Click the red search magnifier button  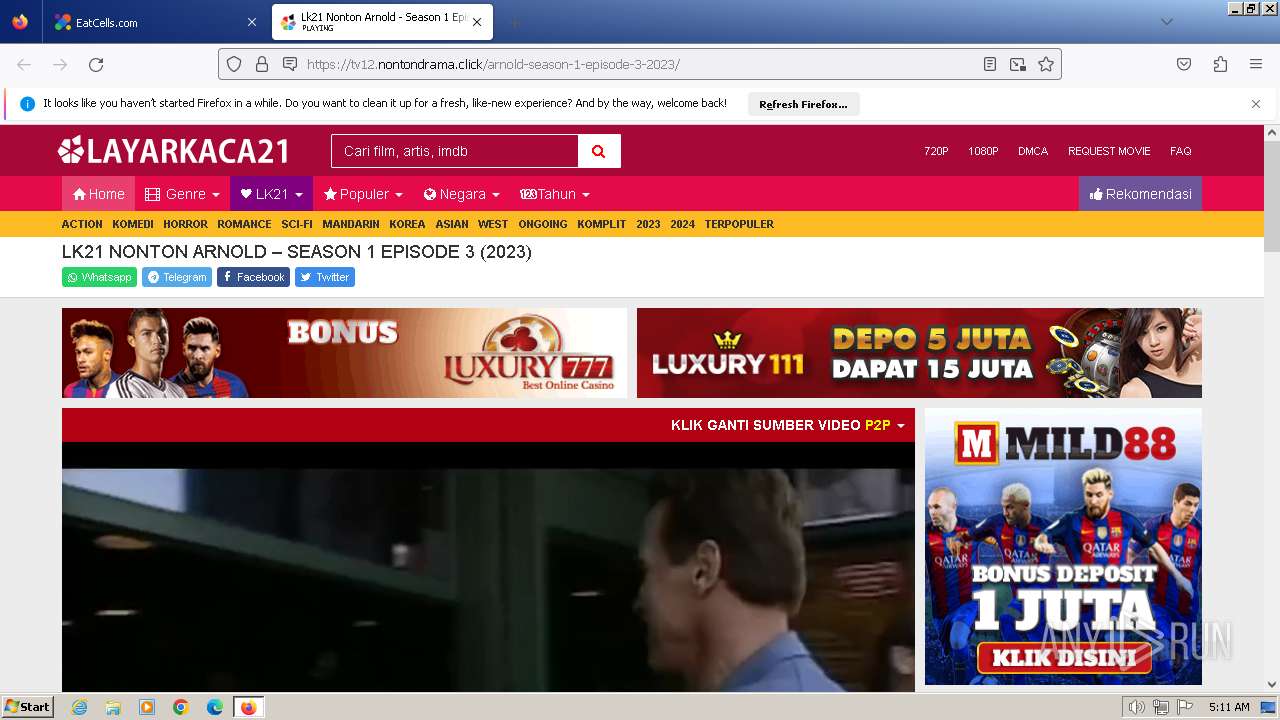tap(599, 151)
